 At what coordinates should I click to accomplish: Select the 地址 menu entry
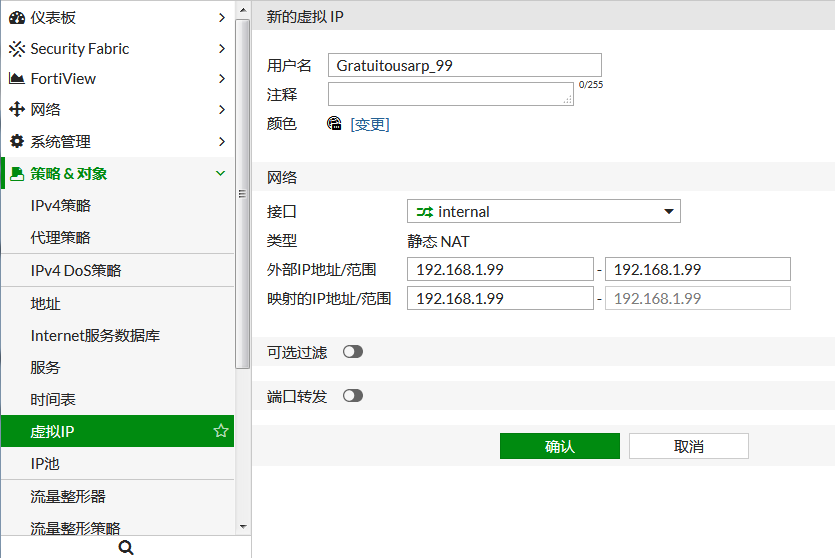click(46, 304)
